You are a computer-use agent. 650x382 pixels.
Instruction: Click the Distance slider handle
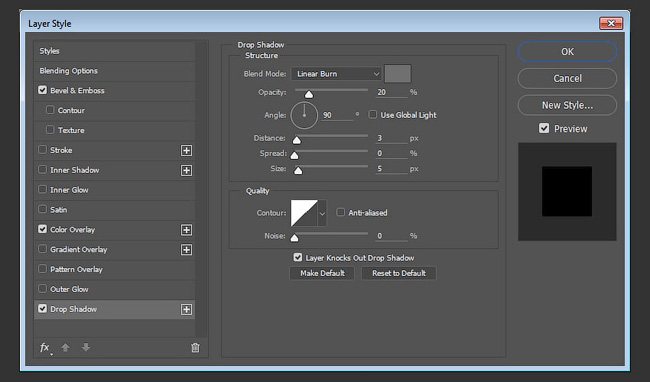pos(297,140)
